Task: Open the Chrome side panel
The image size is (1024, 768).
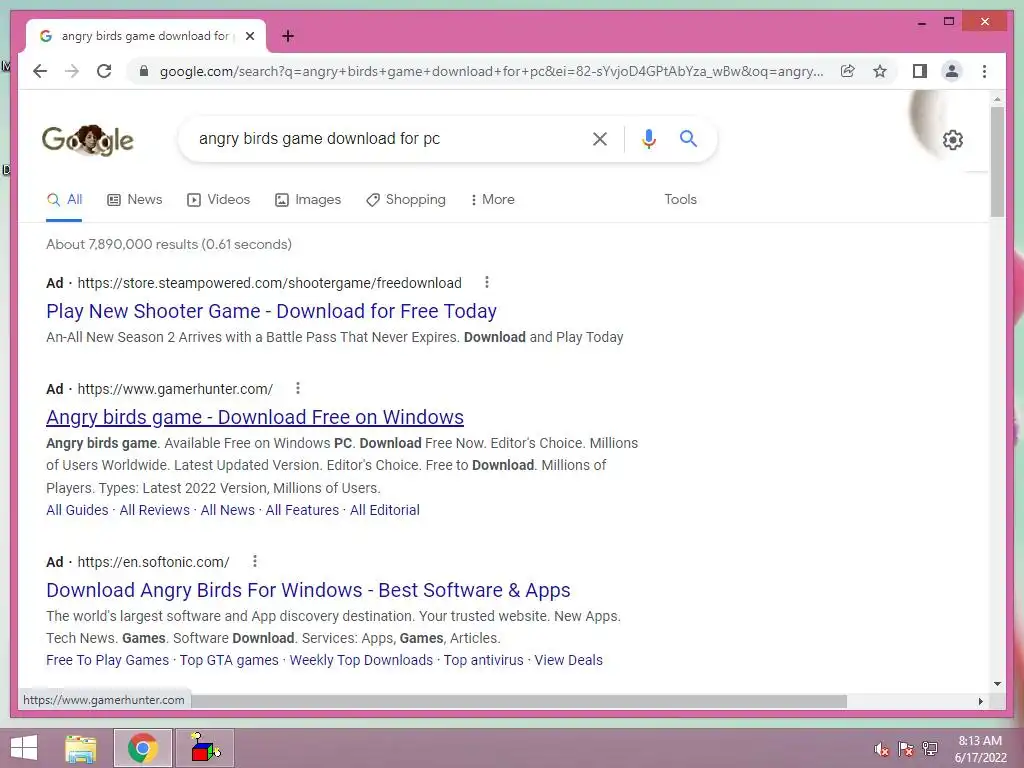Action: click(920, 71)
